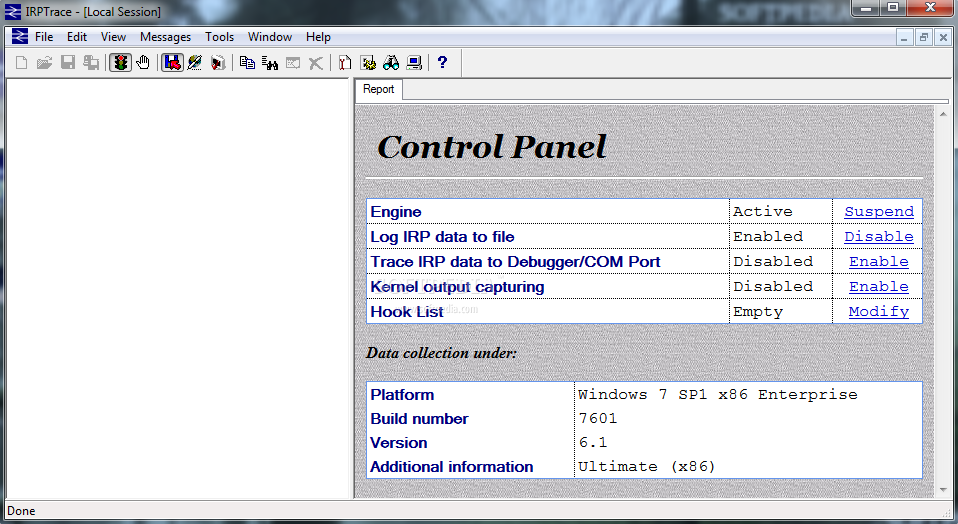Click the grayed message card icon

tap(293, 62)
